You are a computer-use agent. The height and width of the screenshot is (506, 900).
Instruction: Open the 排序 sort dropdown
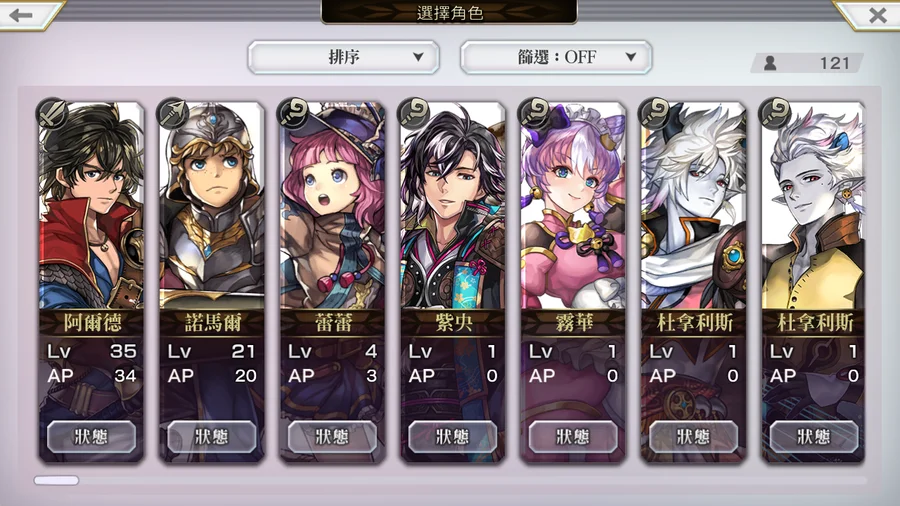coord(343,57)
